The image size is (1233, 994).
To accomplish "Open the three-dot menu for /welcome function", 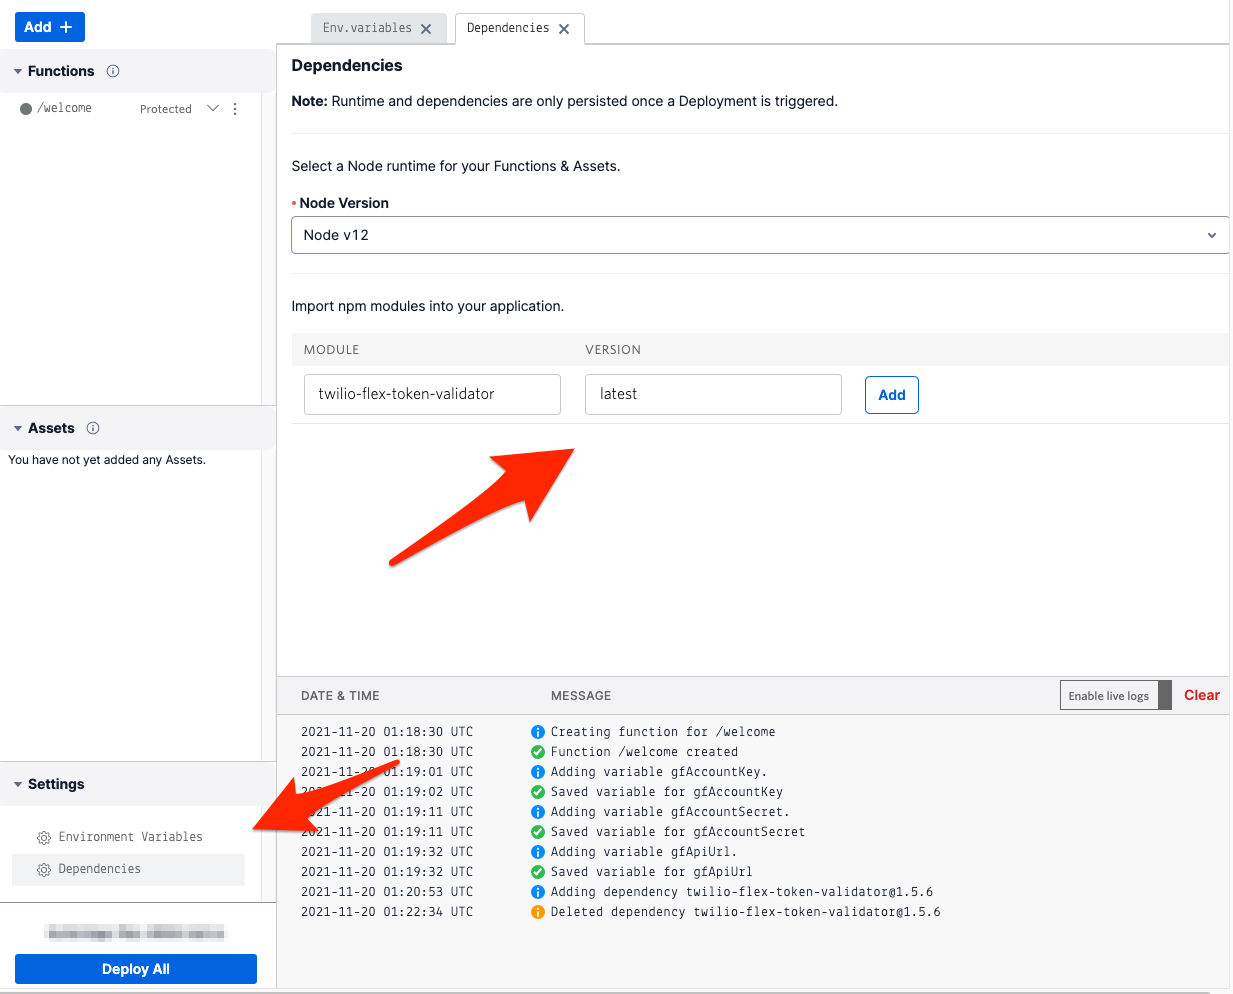I will [235, 108].
